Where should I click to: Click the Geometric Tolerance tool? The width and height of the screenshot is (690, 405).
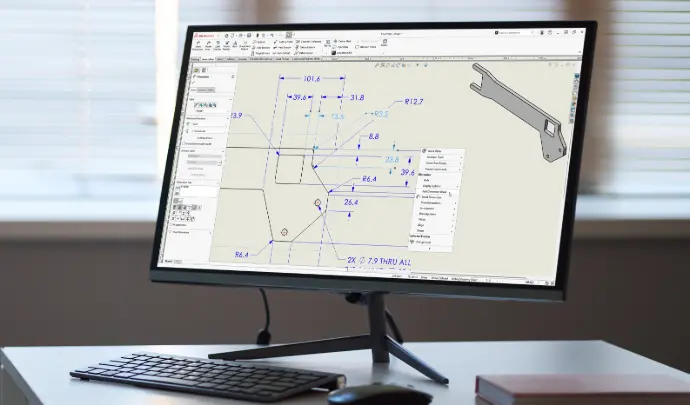coord(308,42)
